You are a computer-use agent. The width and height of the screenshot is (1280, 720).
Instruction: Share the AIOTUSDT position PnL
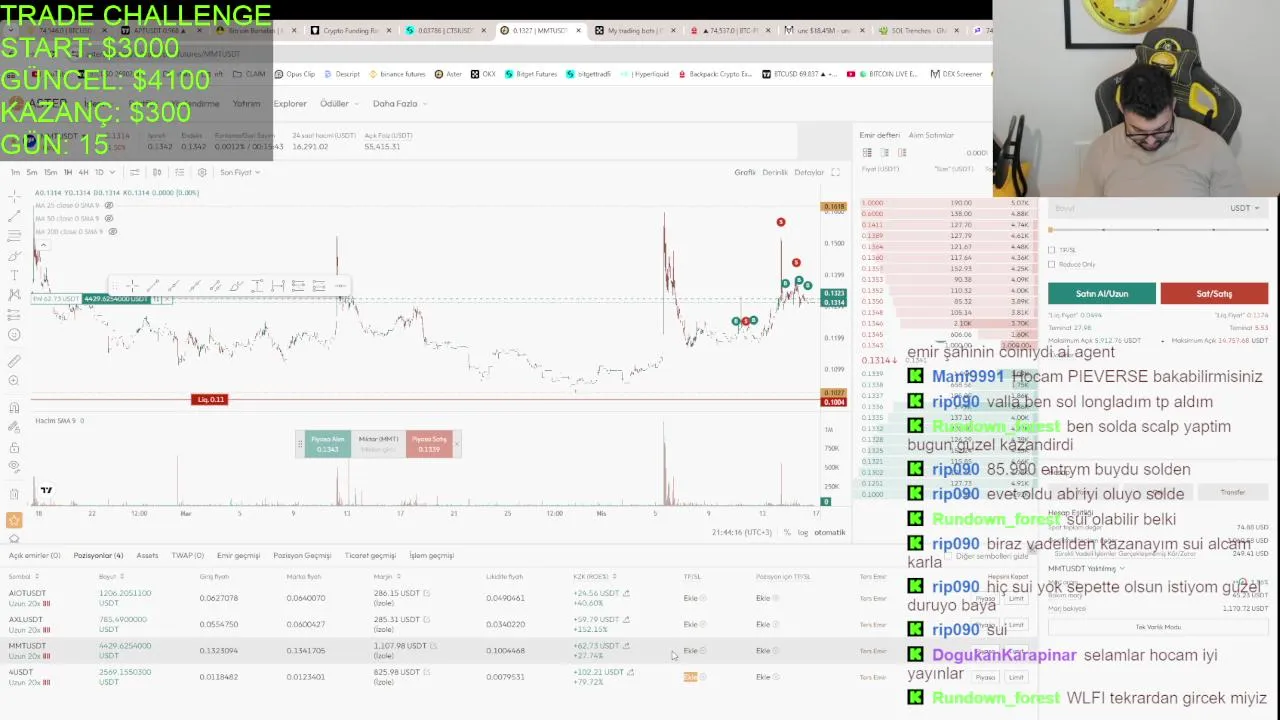pos(626,593)
